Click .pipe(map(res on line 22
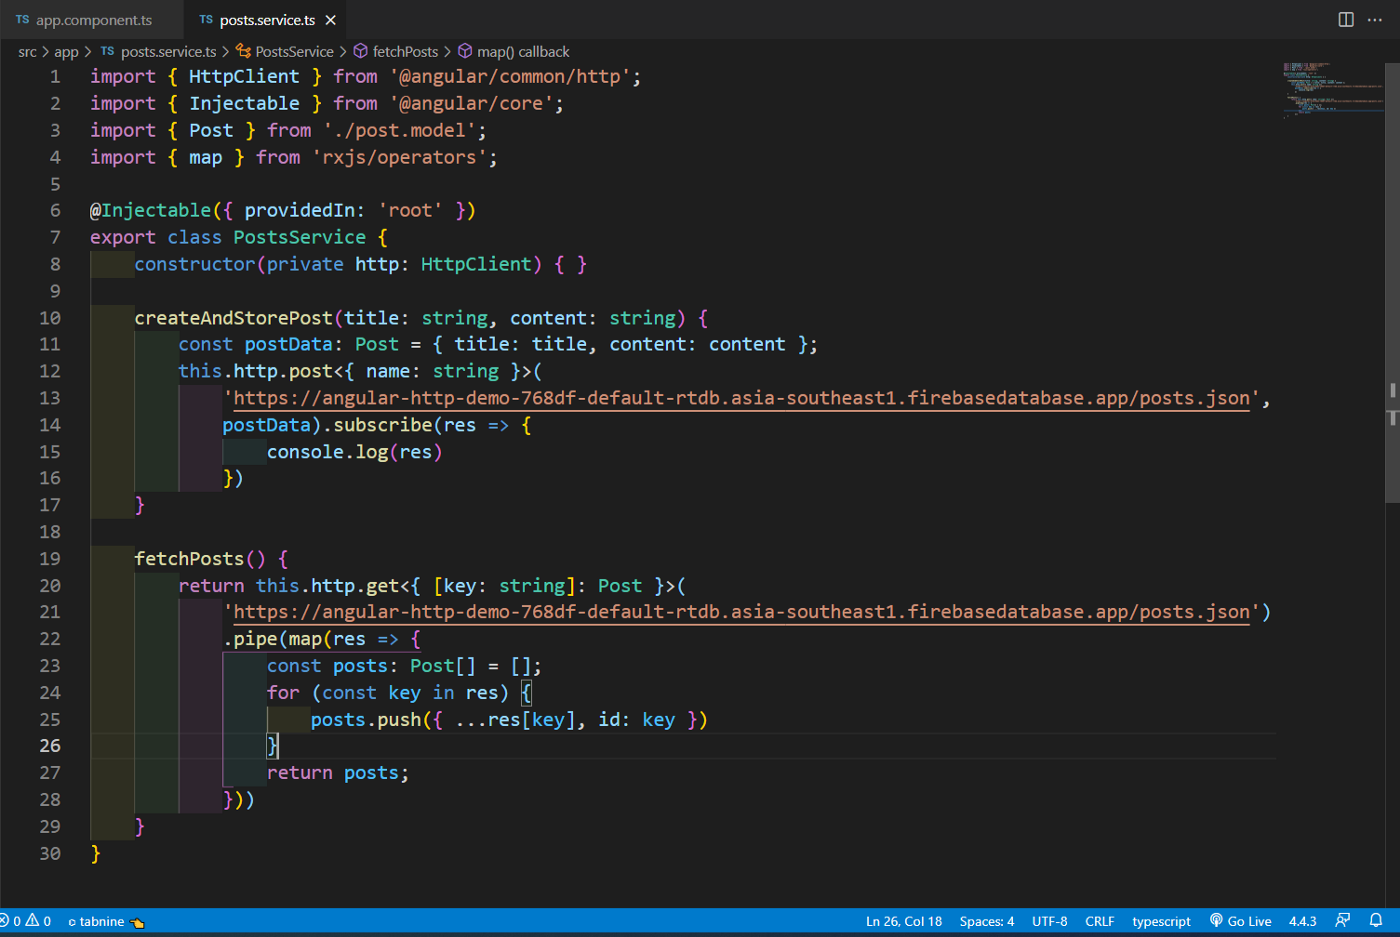 294,639
